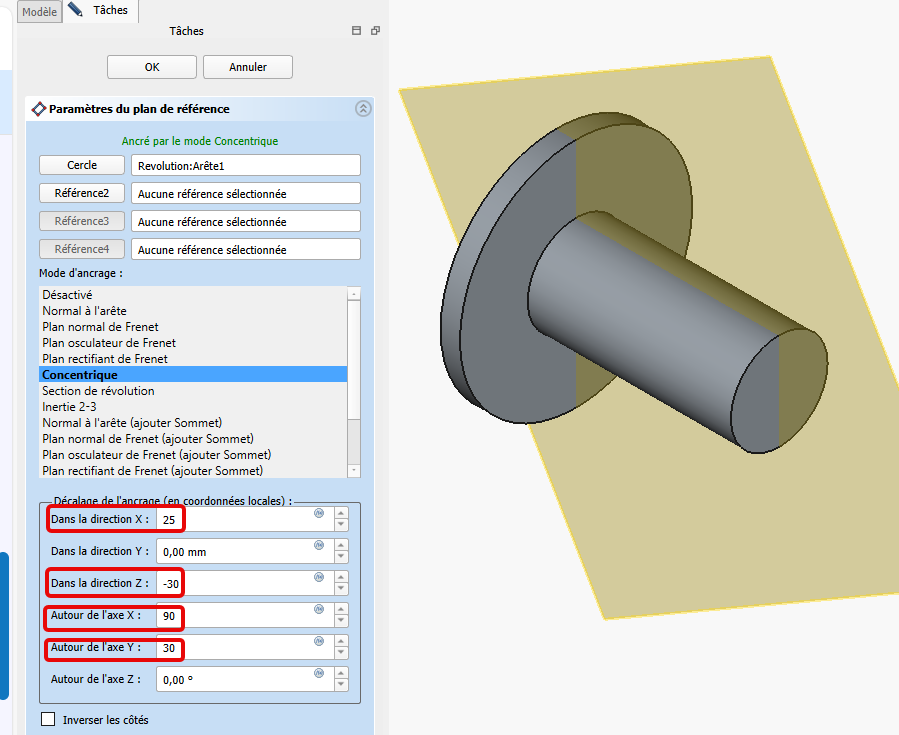Click formula icon in 'Autour de l'axe Z' field

[x=319, y=674]
